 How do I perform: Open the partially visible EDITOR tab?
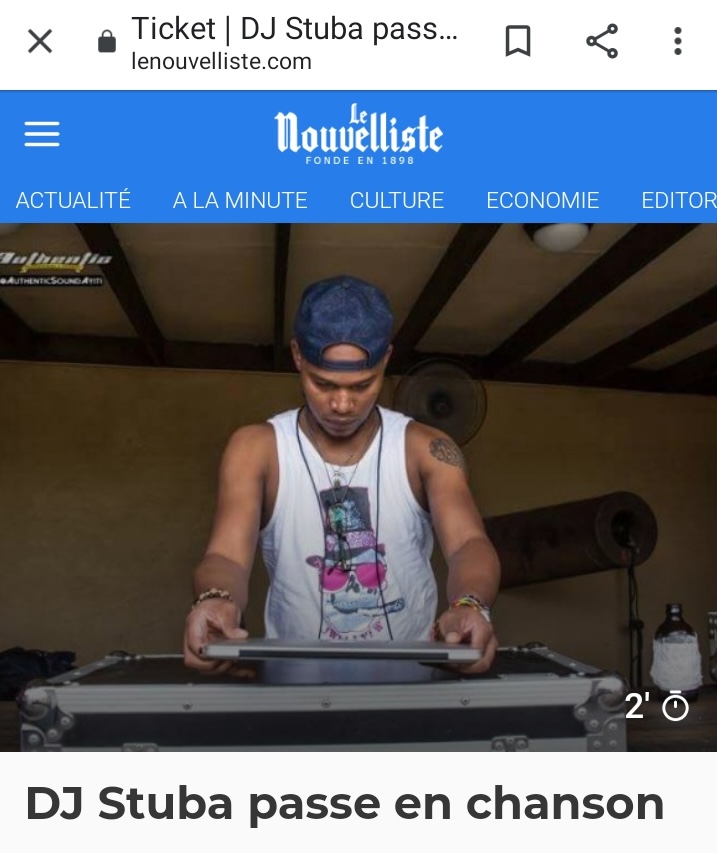point(679,200)
